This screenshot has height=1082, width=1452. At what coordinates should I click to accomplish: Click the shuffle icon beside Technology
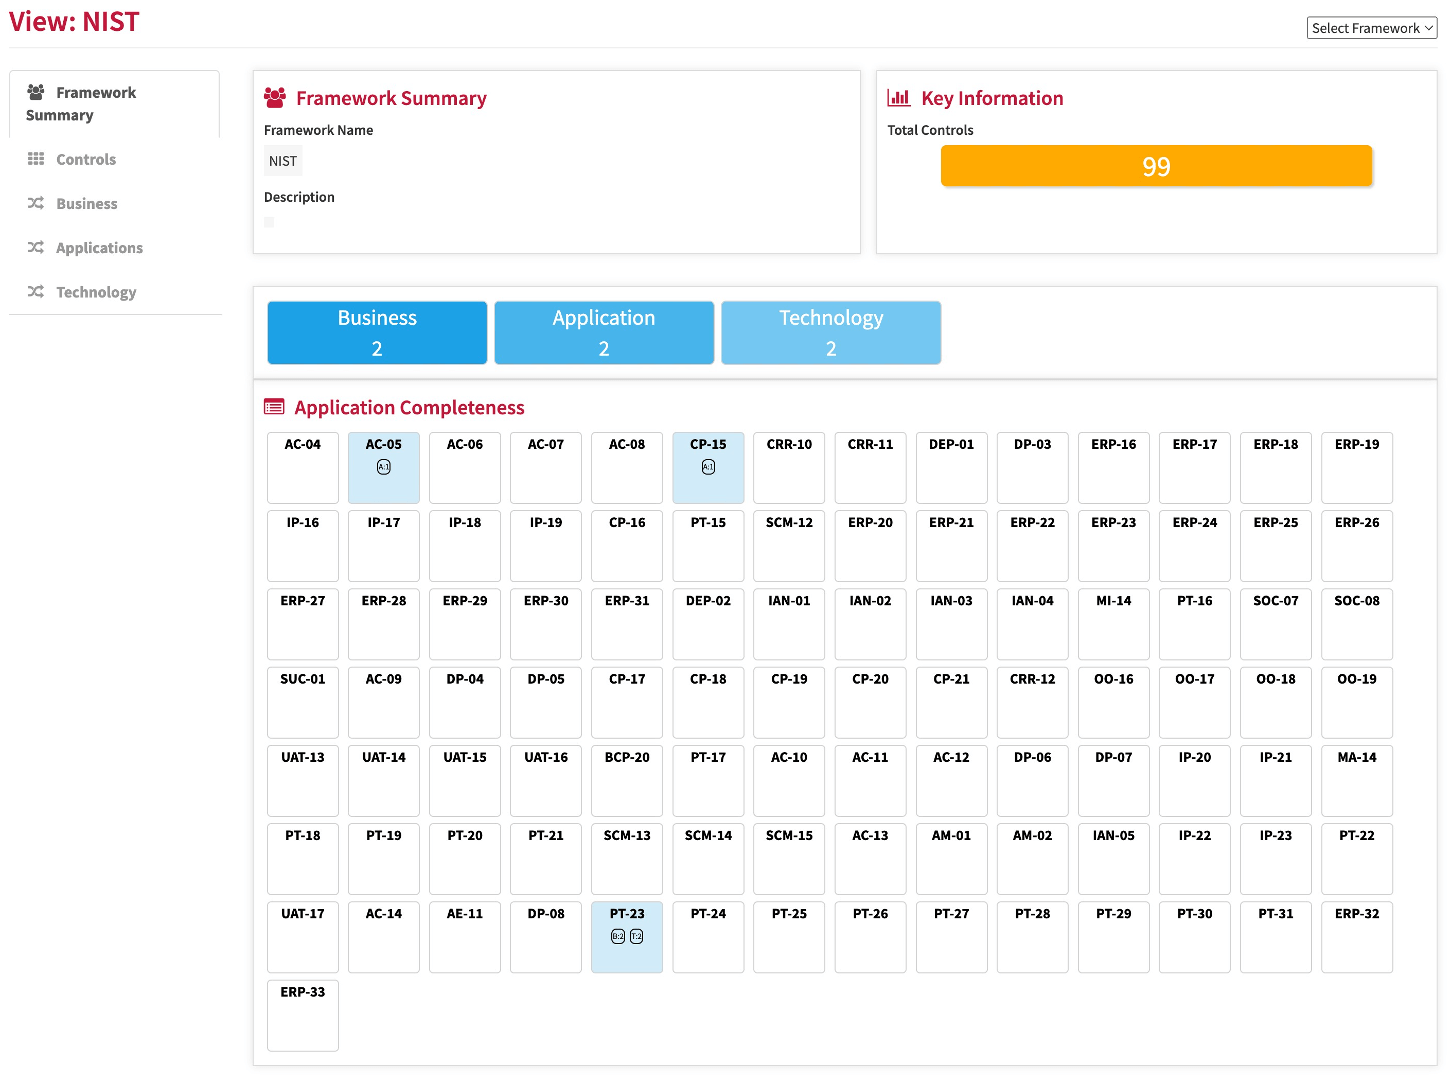pos(36,291)
